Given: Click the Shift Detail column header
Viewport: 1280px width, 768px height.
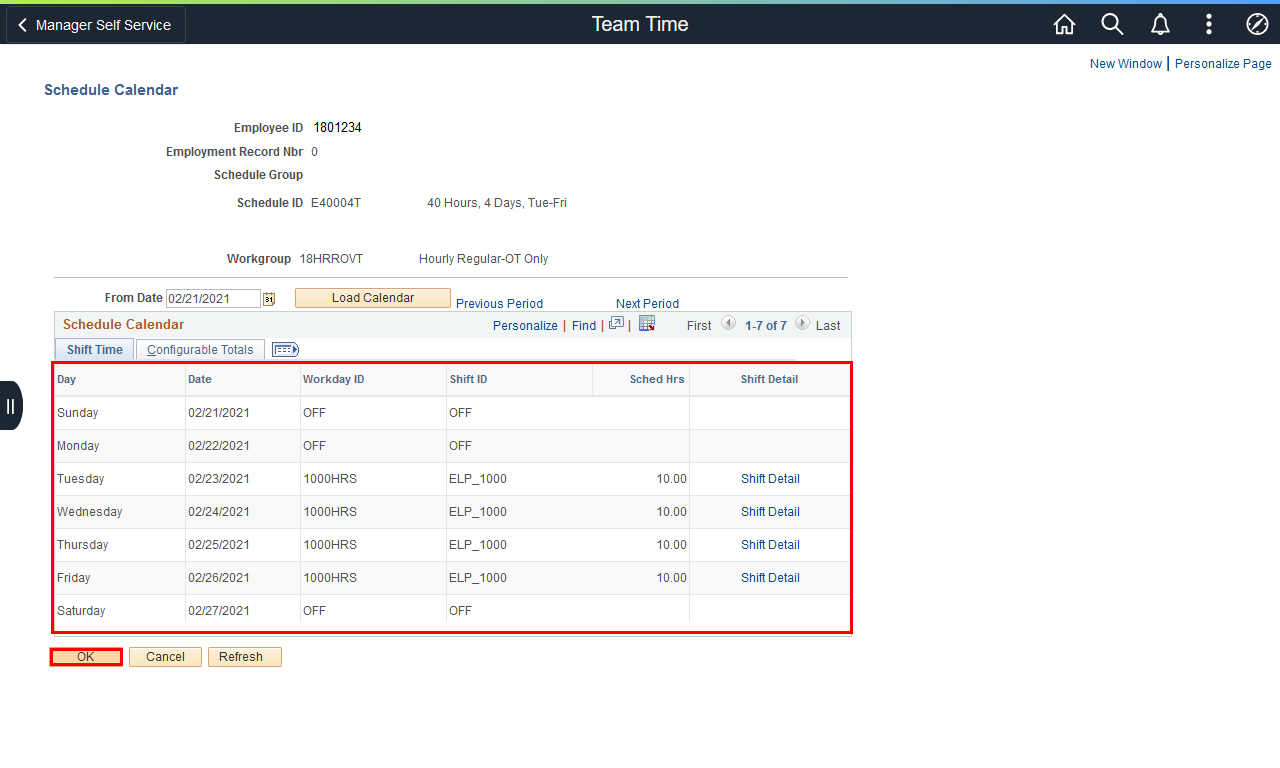Looking at the screenshot, I should [x=769, y=379].
